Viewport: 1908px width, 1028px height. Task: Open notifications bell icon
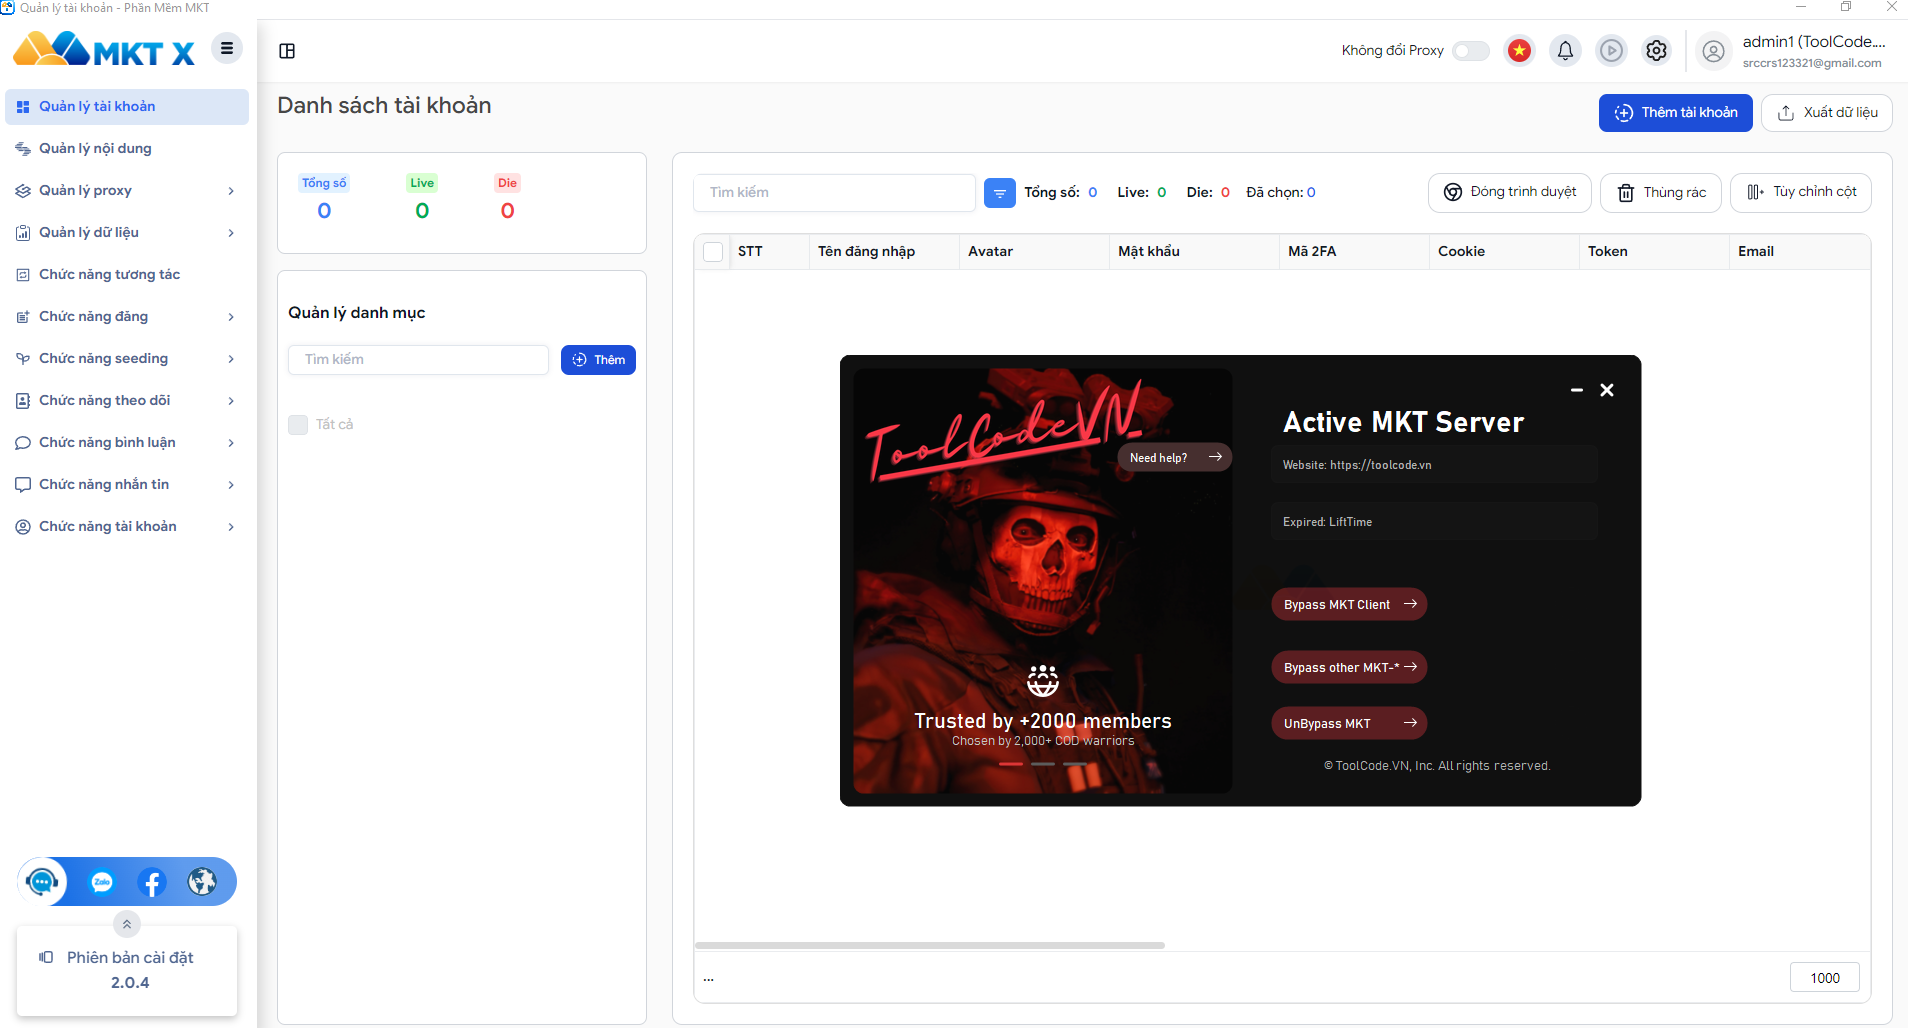click(1565, 50)
